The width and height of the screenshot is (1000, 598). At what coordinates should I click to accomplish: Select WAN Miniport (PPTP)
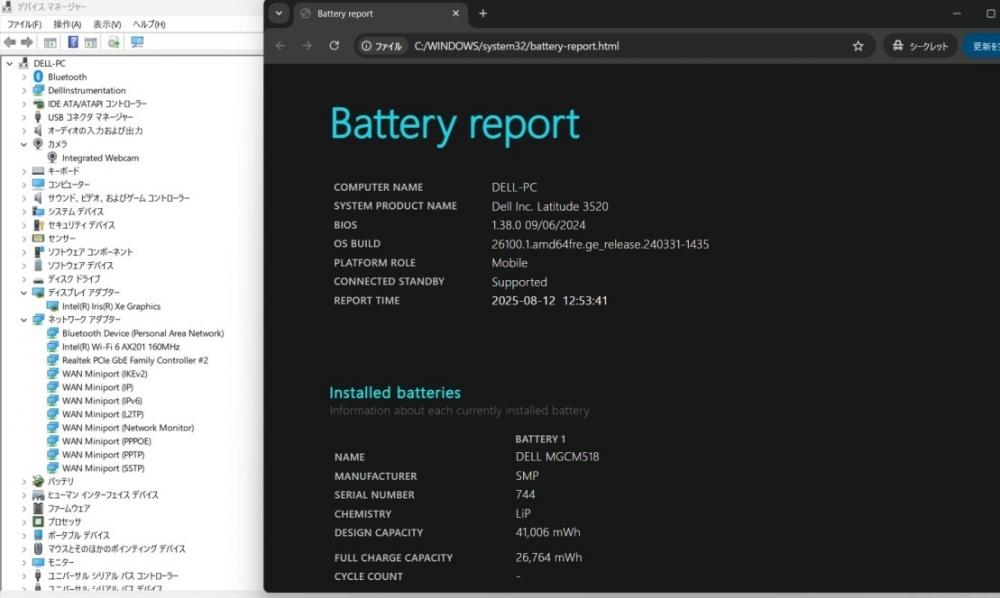pyautogui.click(x=103, y=455)
